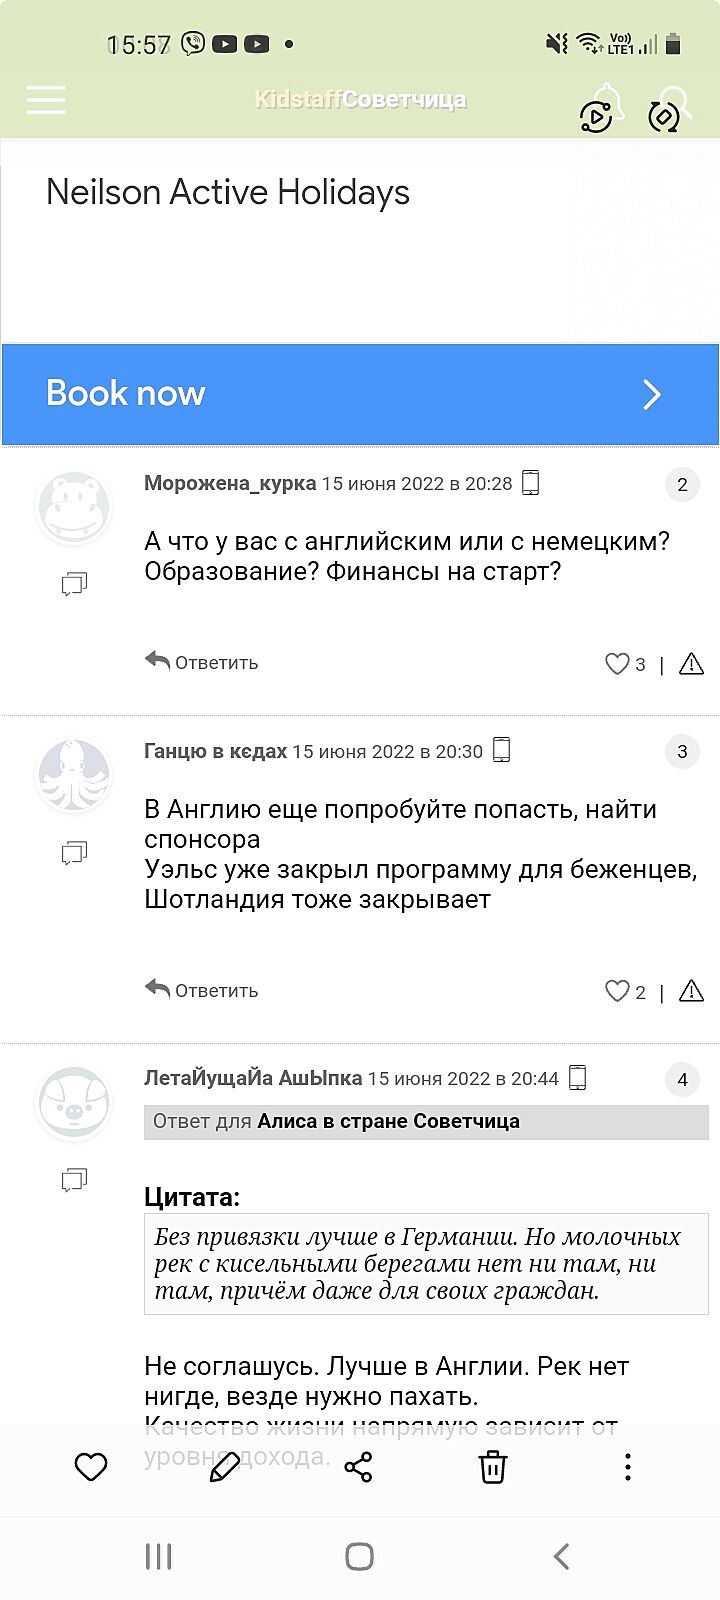Screen dimensions: 720x1600
Task: Tap KidstaffСоветчица header title
Action: (x=360, y=99)
